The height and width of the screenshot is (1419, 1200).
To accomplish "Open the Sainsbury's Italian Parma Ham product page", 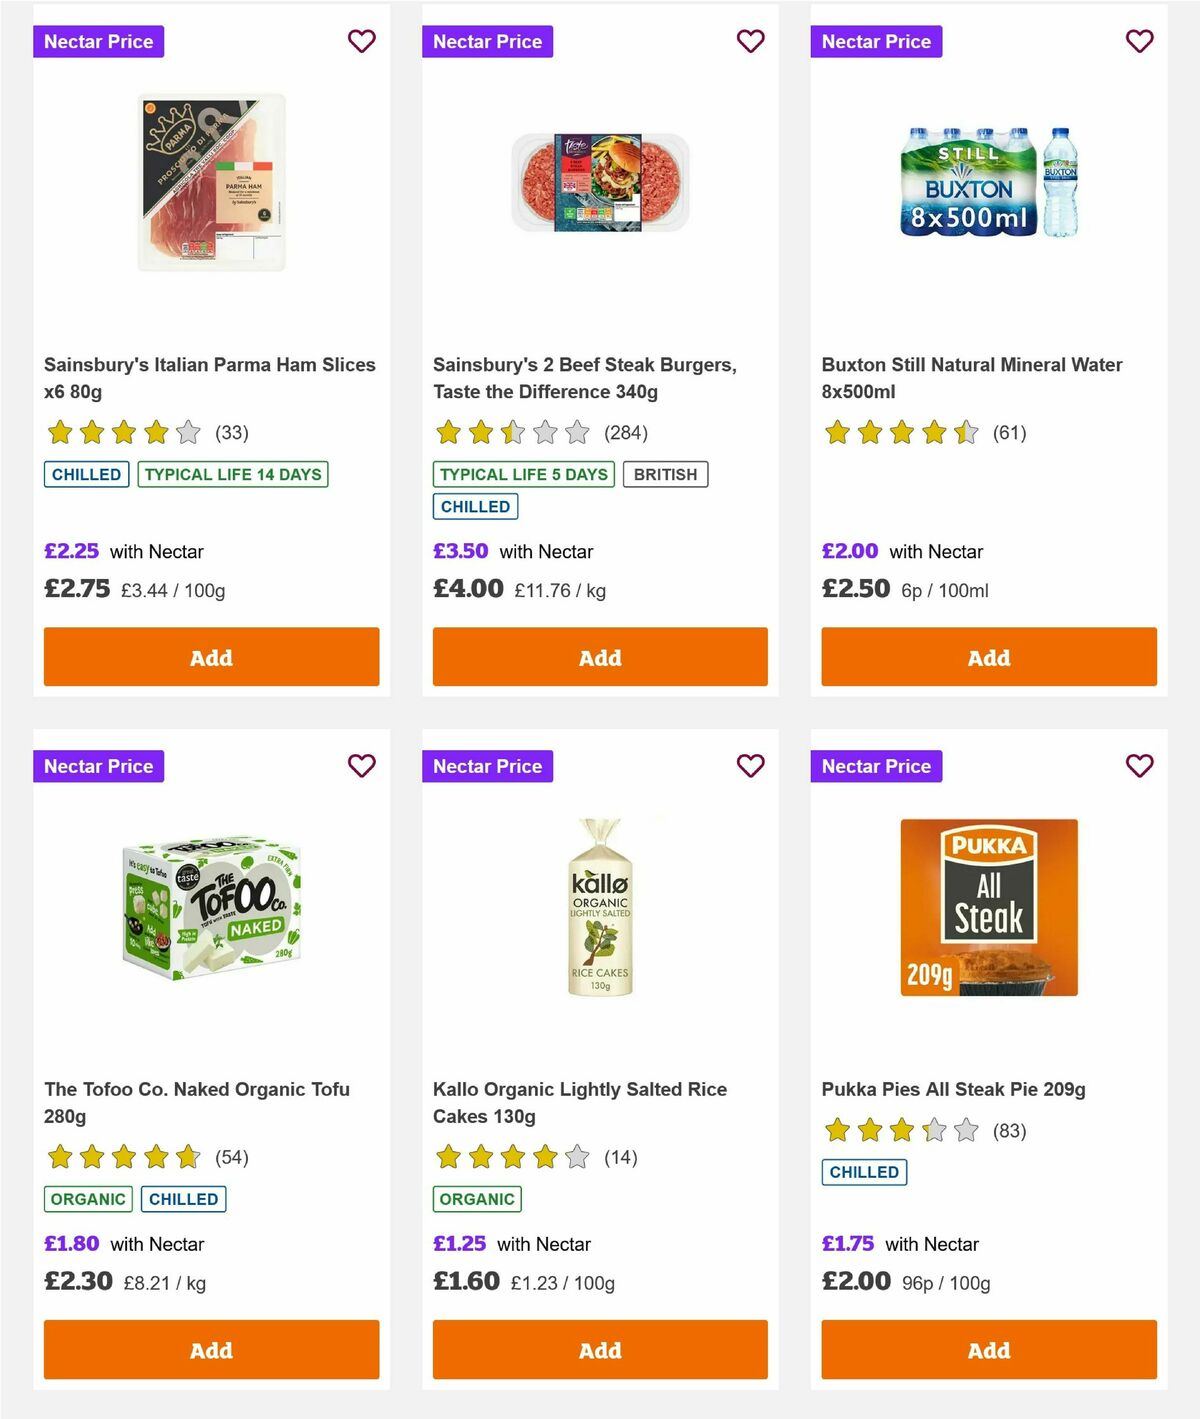I will click(210, 378).
